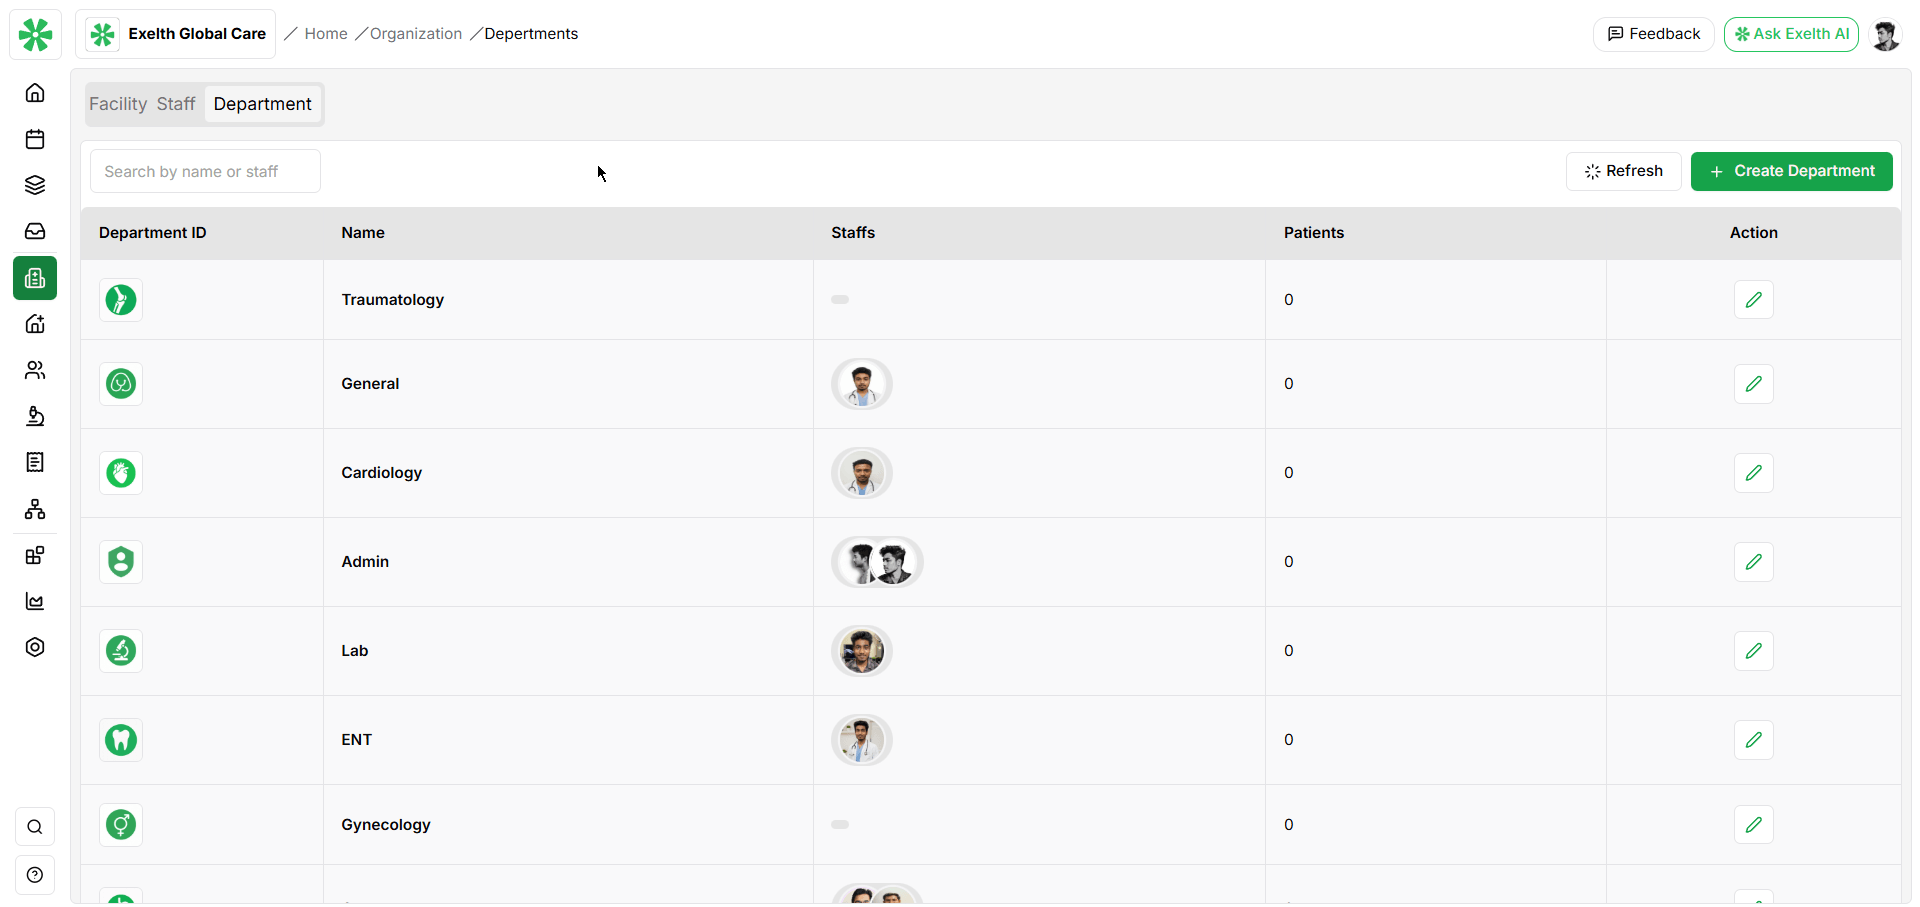Open the calendar icon in sidebar
The width and height of the screenshot is (1920, 907).
pyautogui.click(x=35, y=139)
